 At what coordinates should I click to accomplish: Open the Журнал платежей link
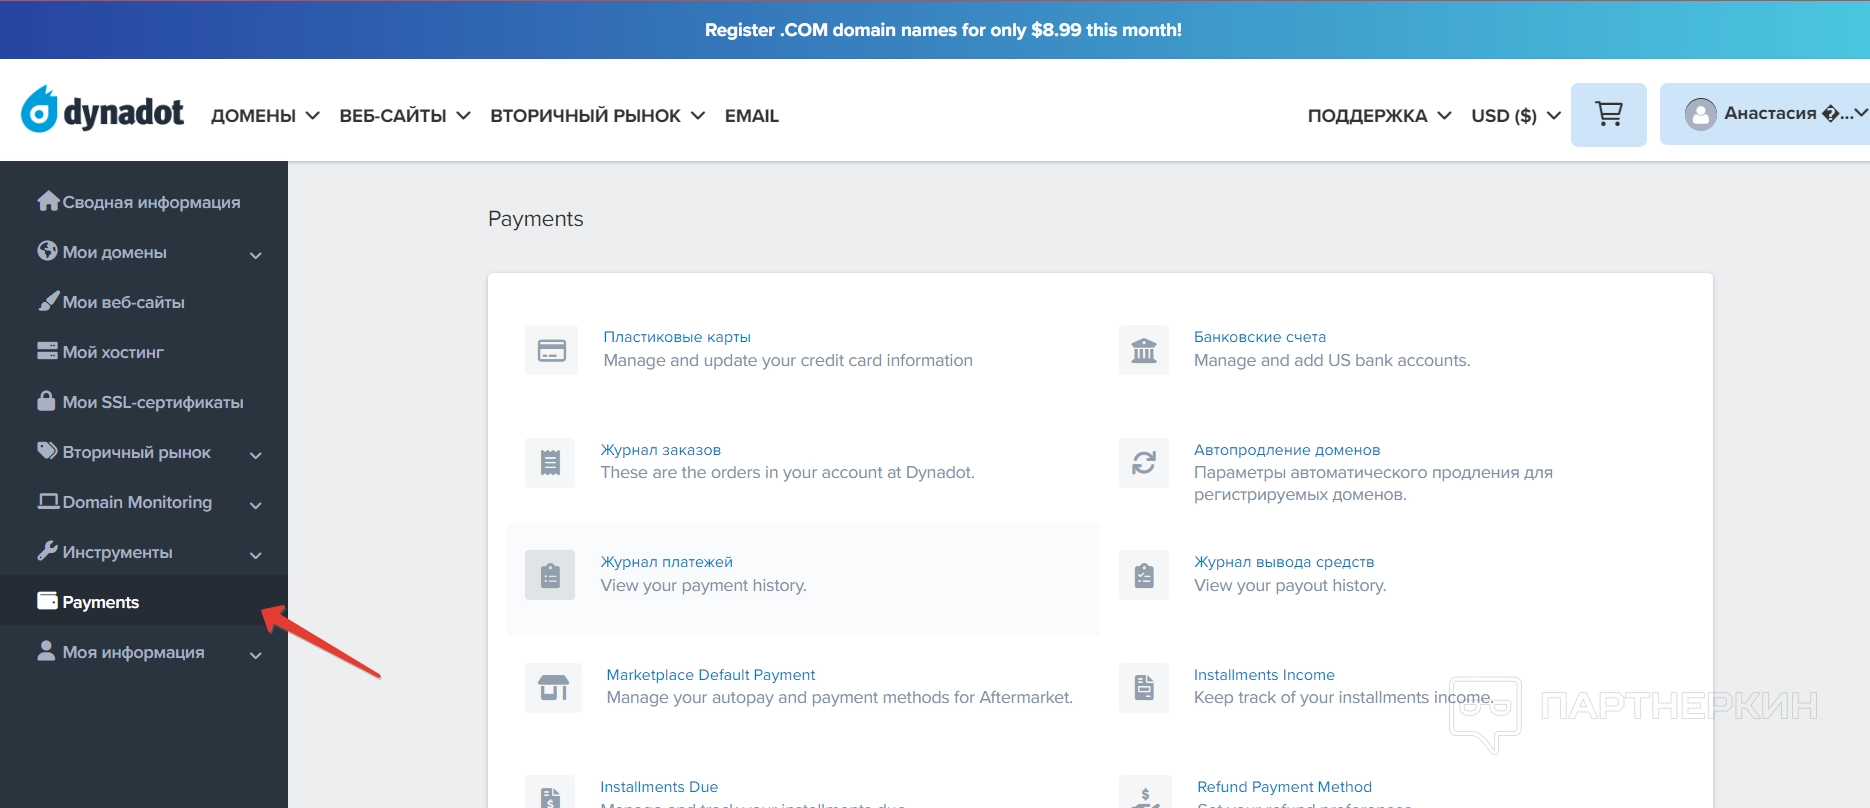tap(666, 562)
